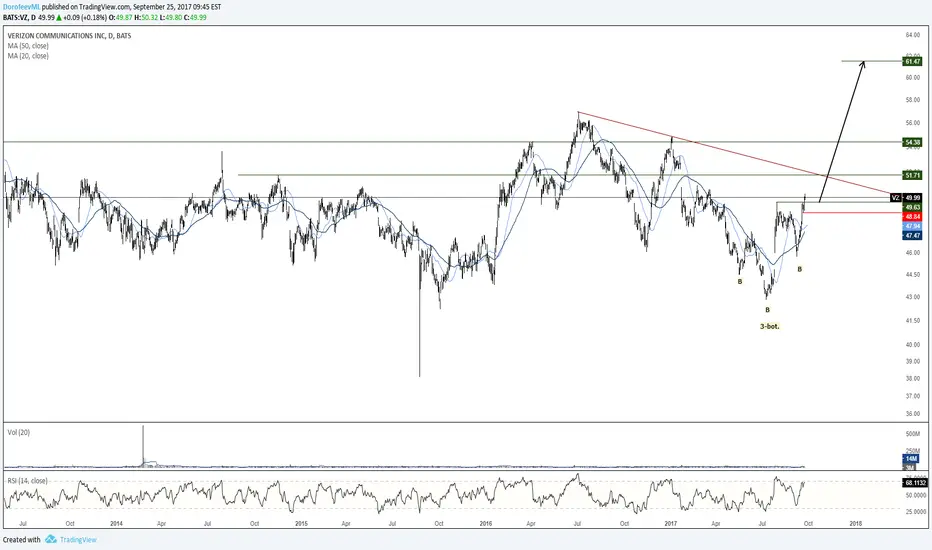Click the 'MA (50, close)' indicator label
The height and width of the screenshot is (550, 932).
(28, 46)
